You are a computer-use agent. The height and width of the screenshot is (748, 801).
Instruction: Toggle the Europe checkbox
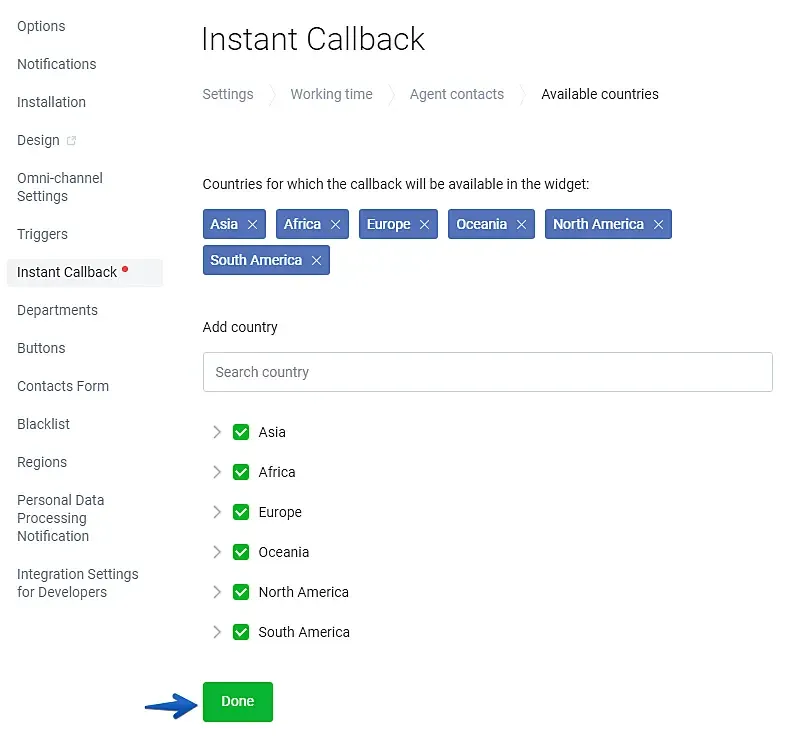click(241, 512)
